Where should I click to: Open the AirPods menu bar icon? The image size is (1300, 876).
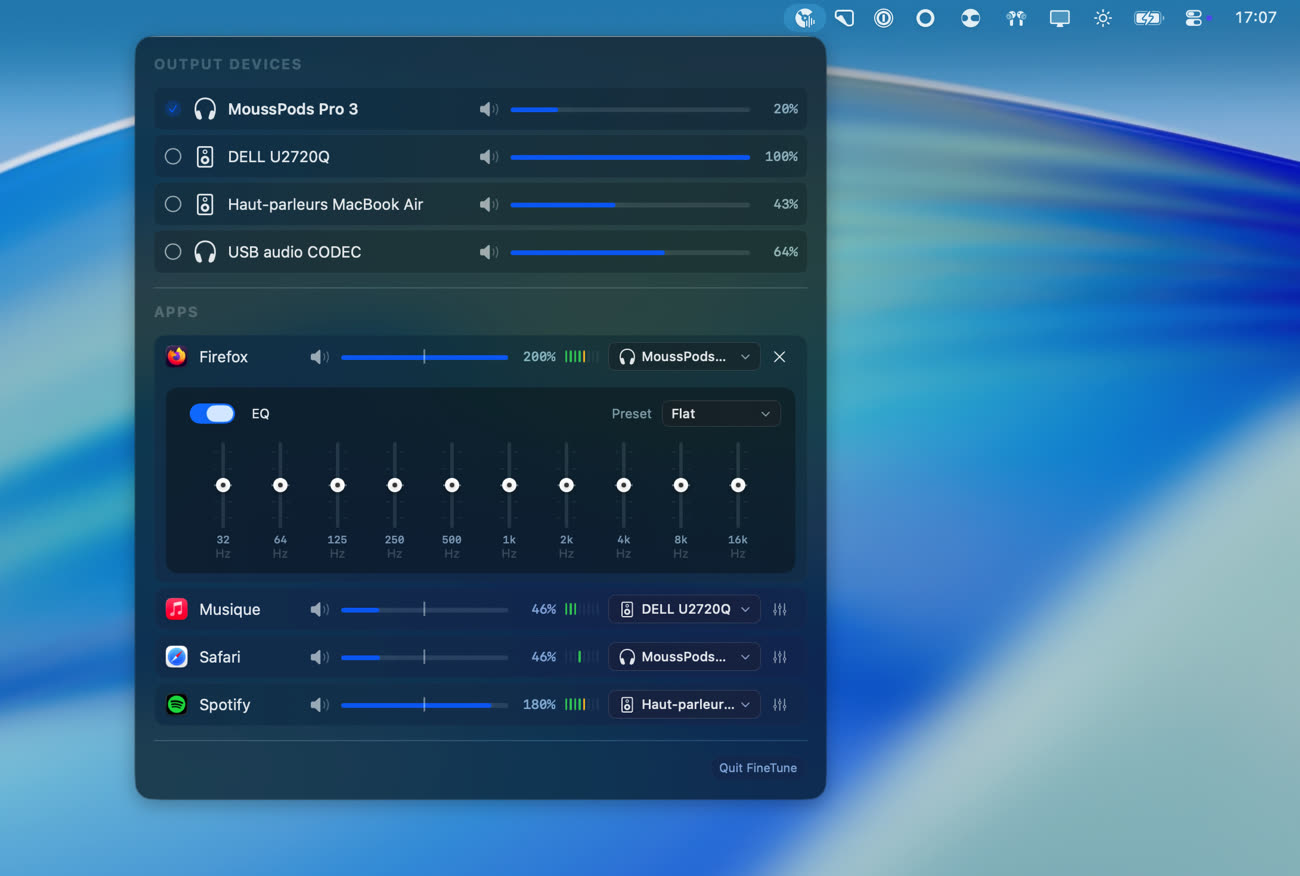[x=1016, y=18]
